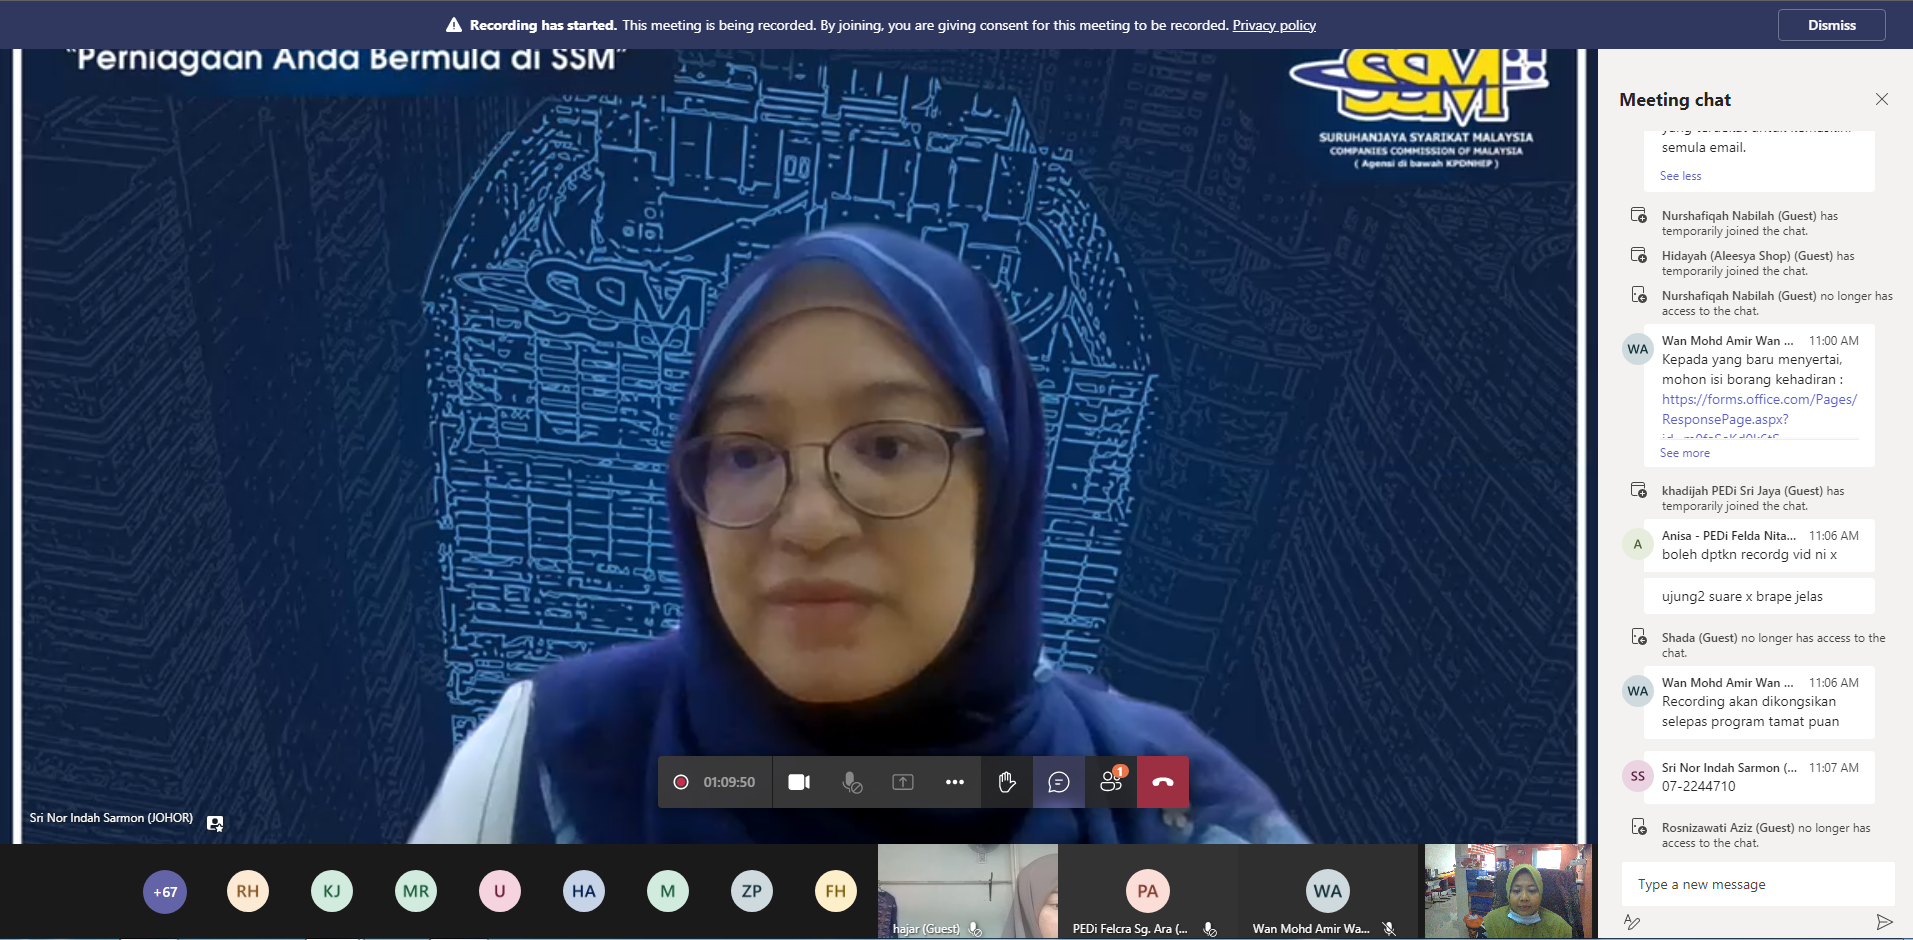This screenshot has width=1913, height=940.
Task: Collapse the message with See less
Action: click(1680, 176)
